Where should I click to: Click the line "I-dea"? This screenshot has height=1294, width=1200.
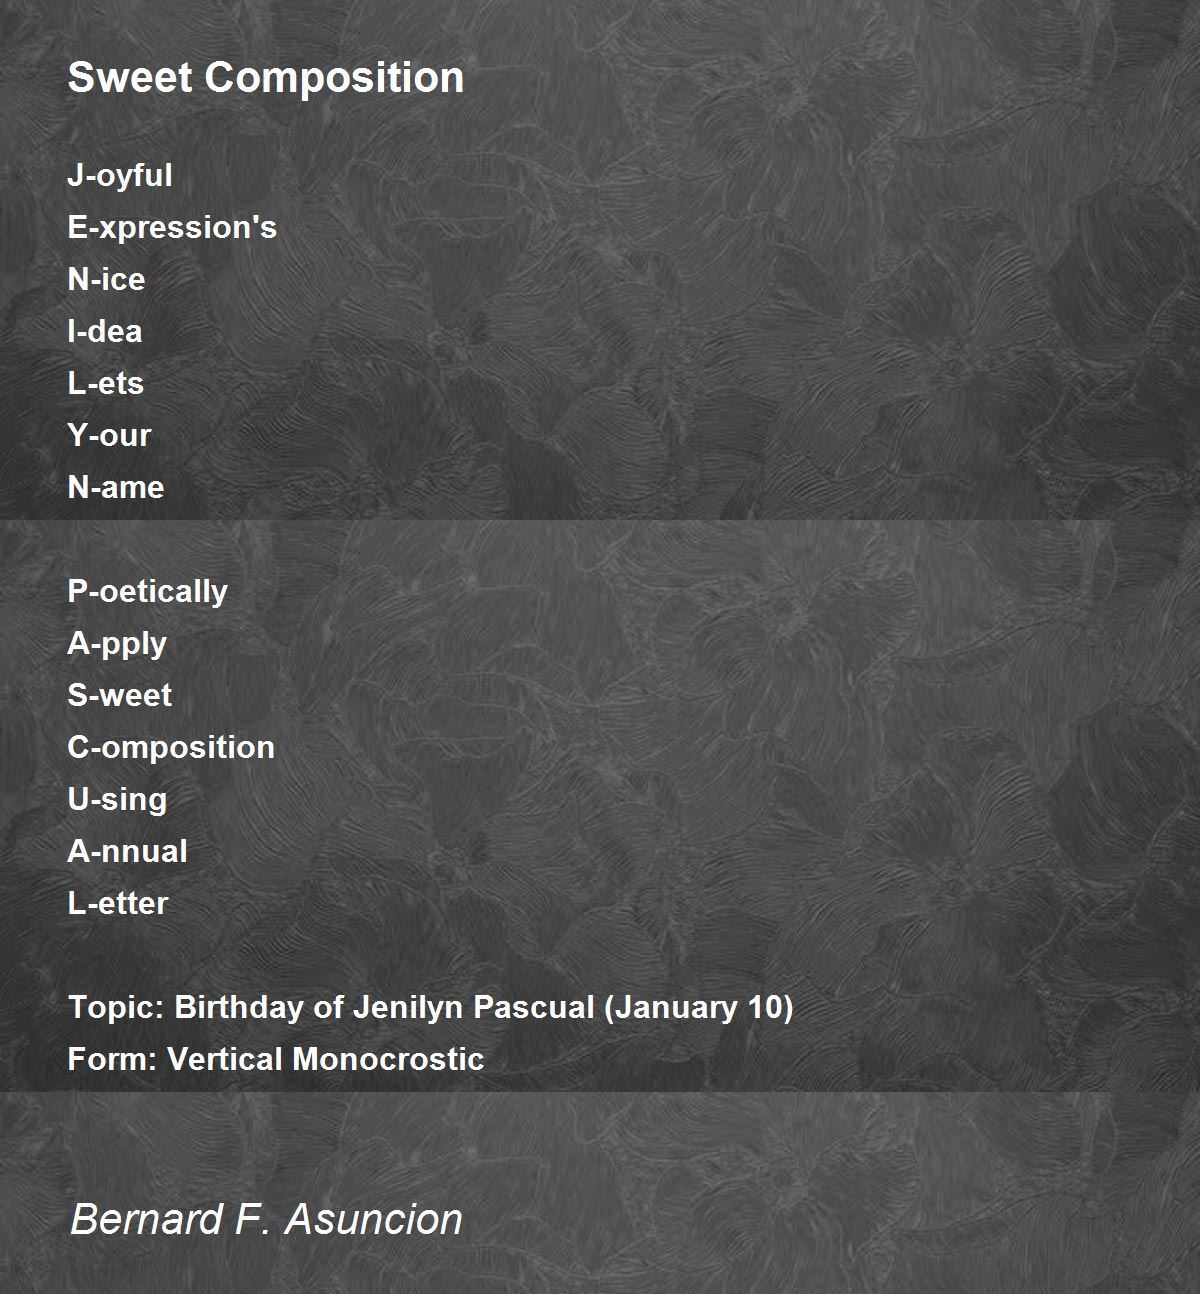coord(105,331)
